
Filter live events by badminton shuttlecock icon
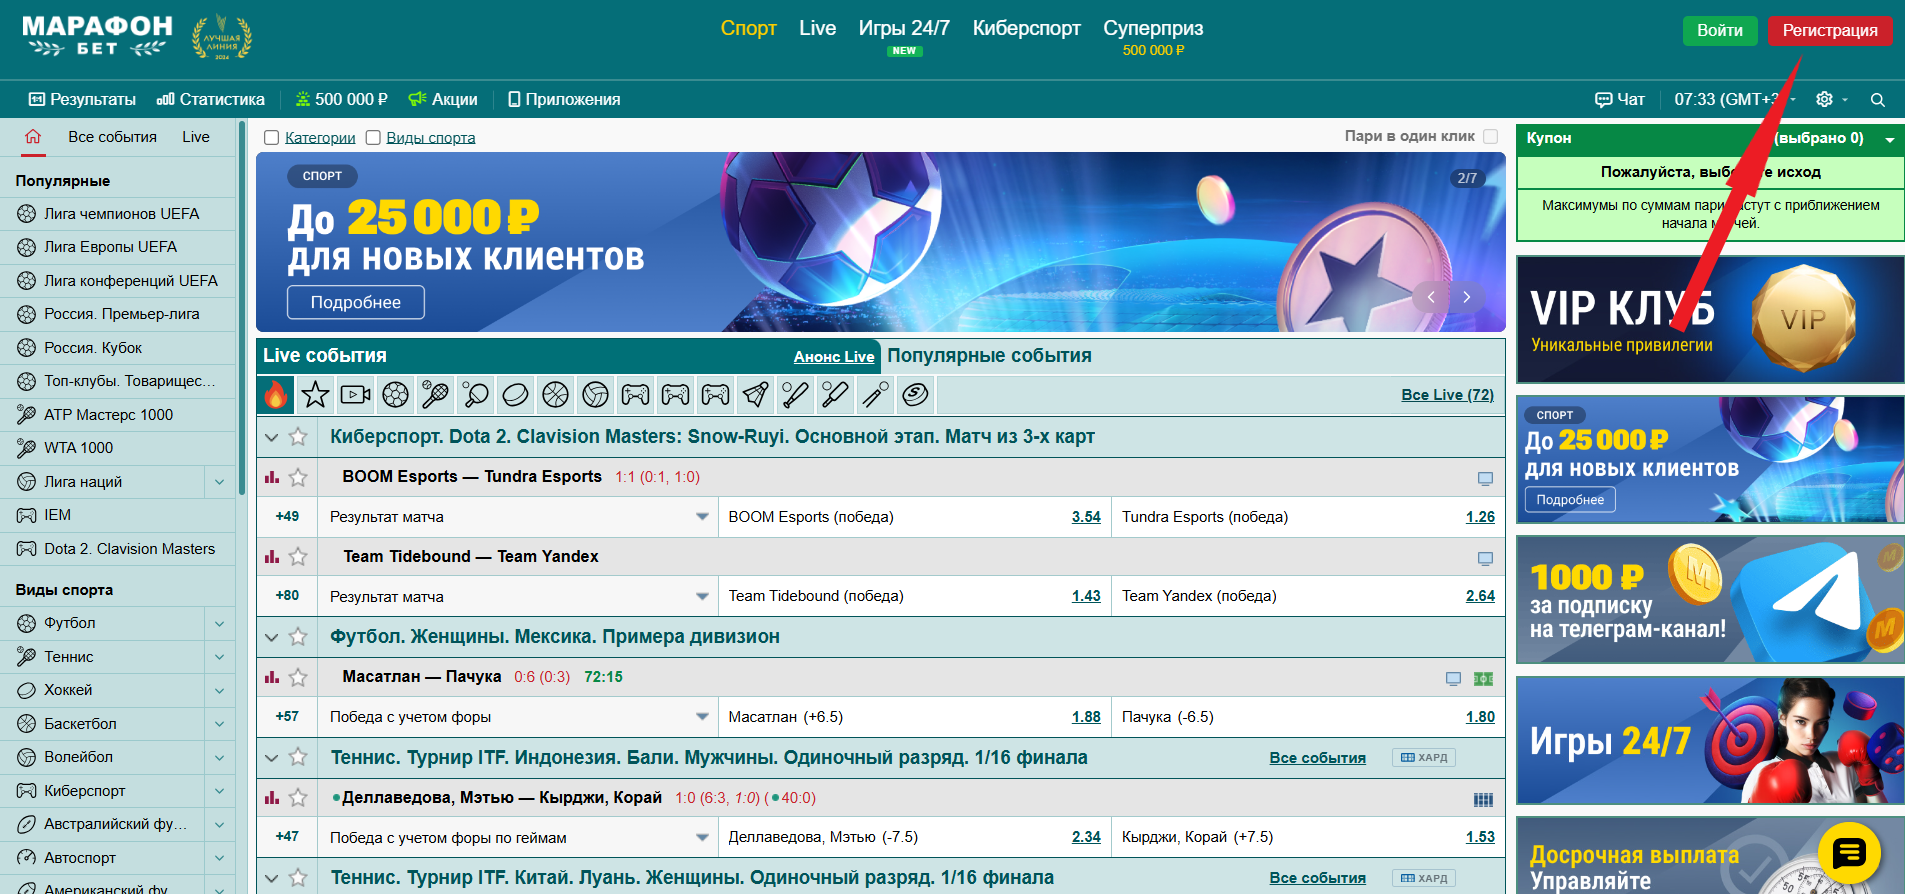tap(756, 395)
